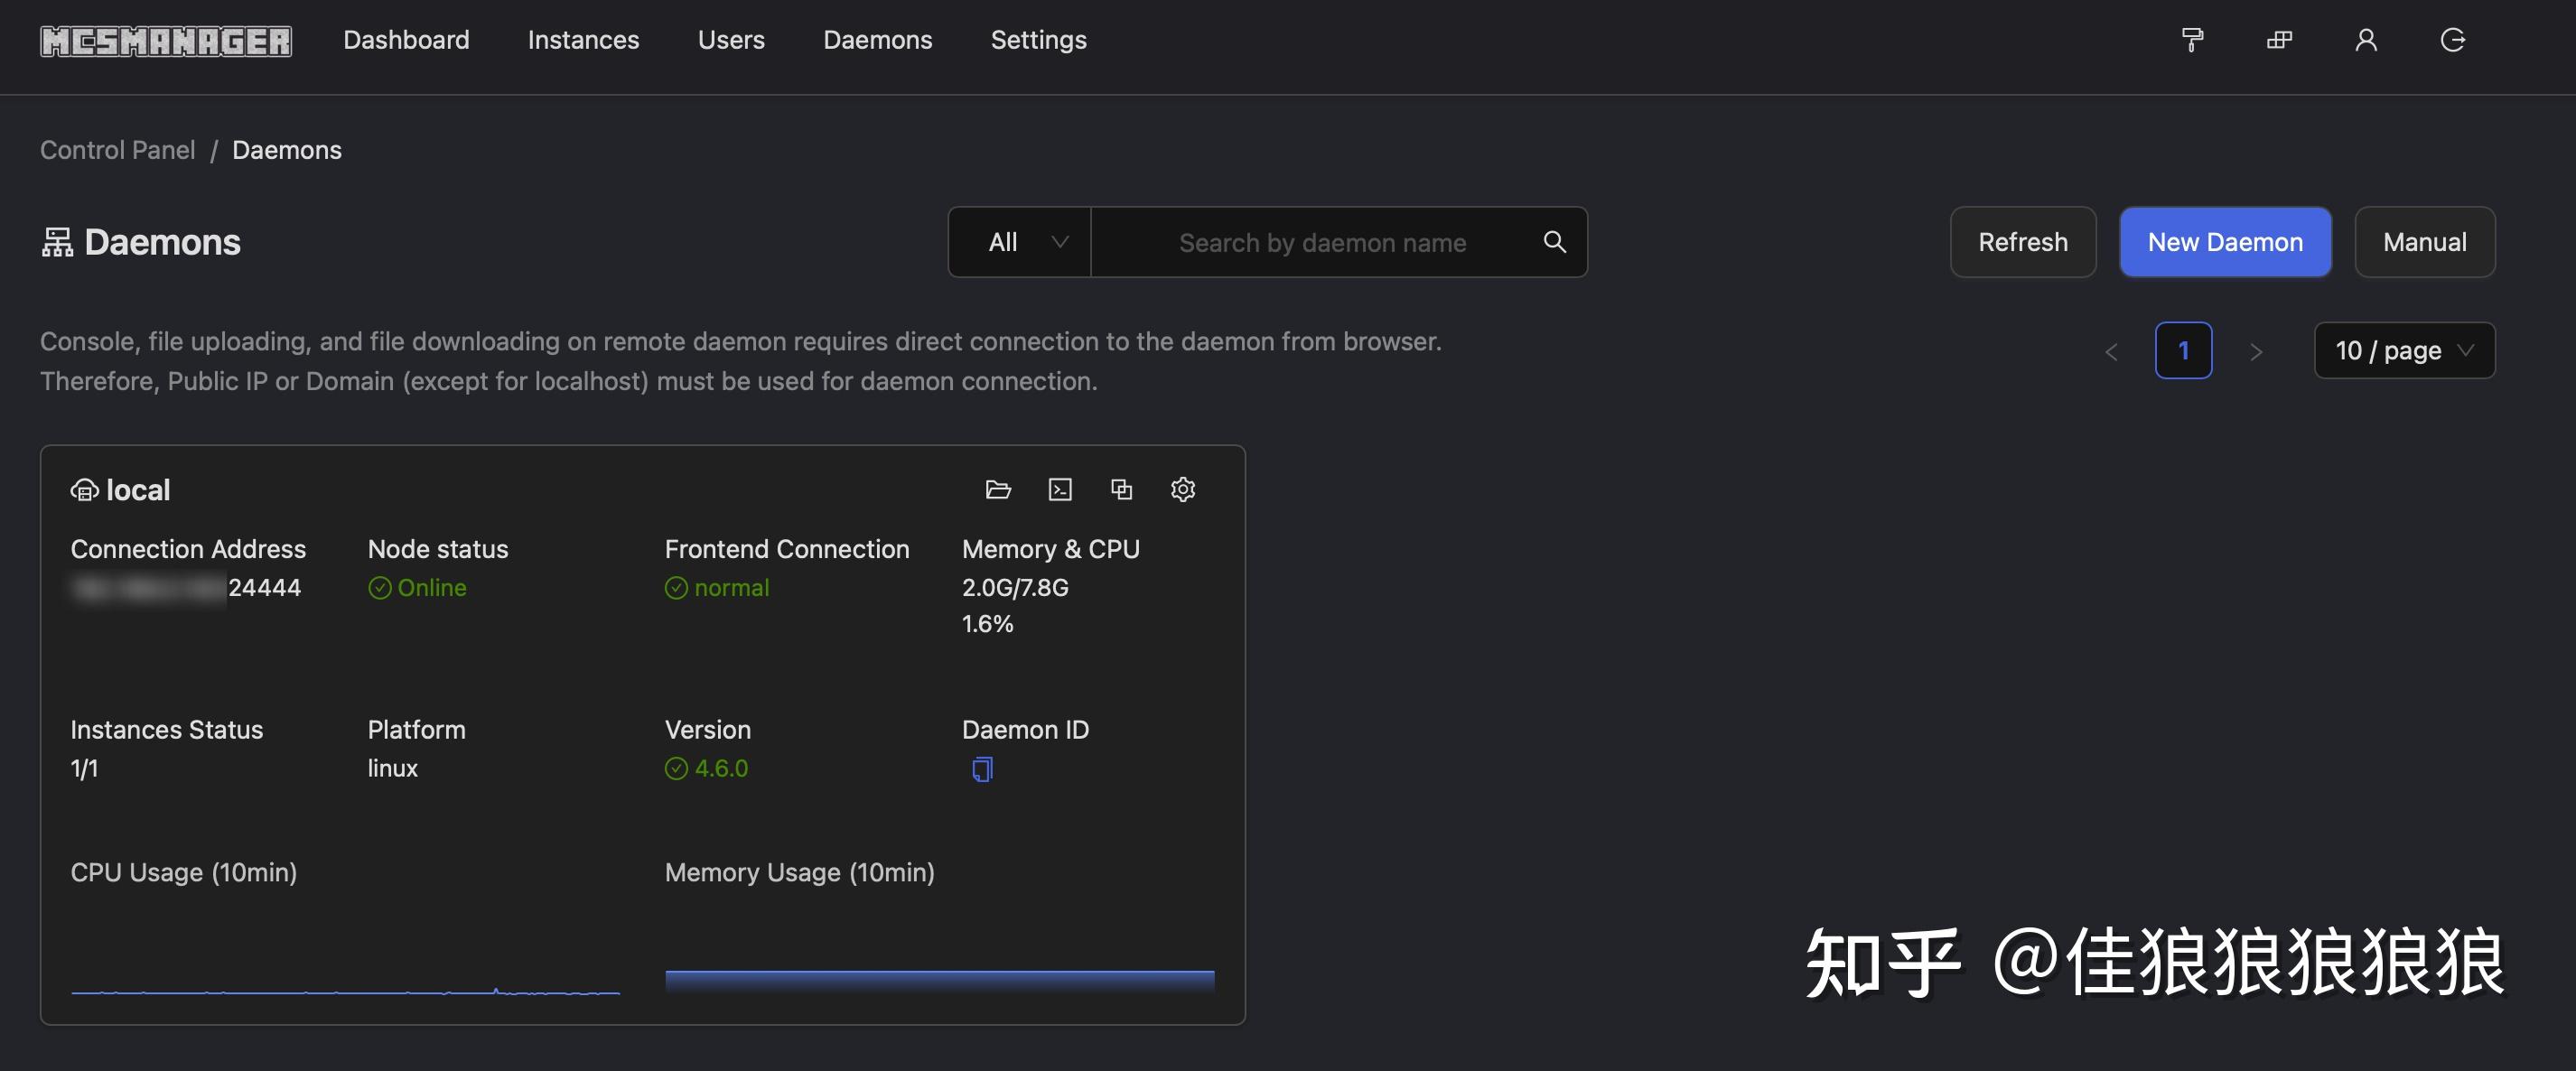The width and height of the screenshot is (2576, 1071).
Task: Open the Users navigation menu
Action: (x=731, y=40)
